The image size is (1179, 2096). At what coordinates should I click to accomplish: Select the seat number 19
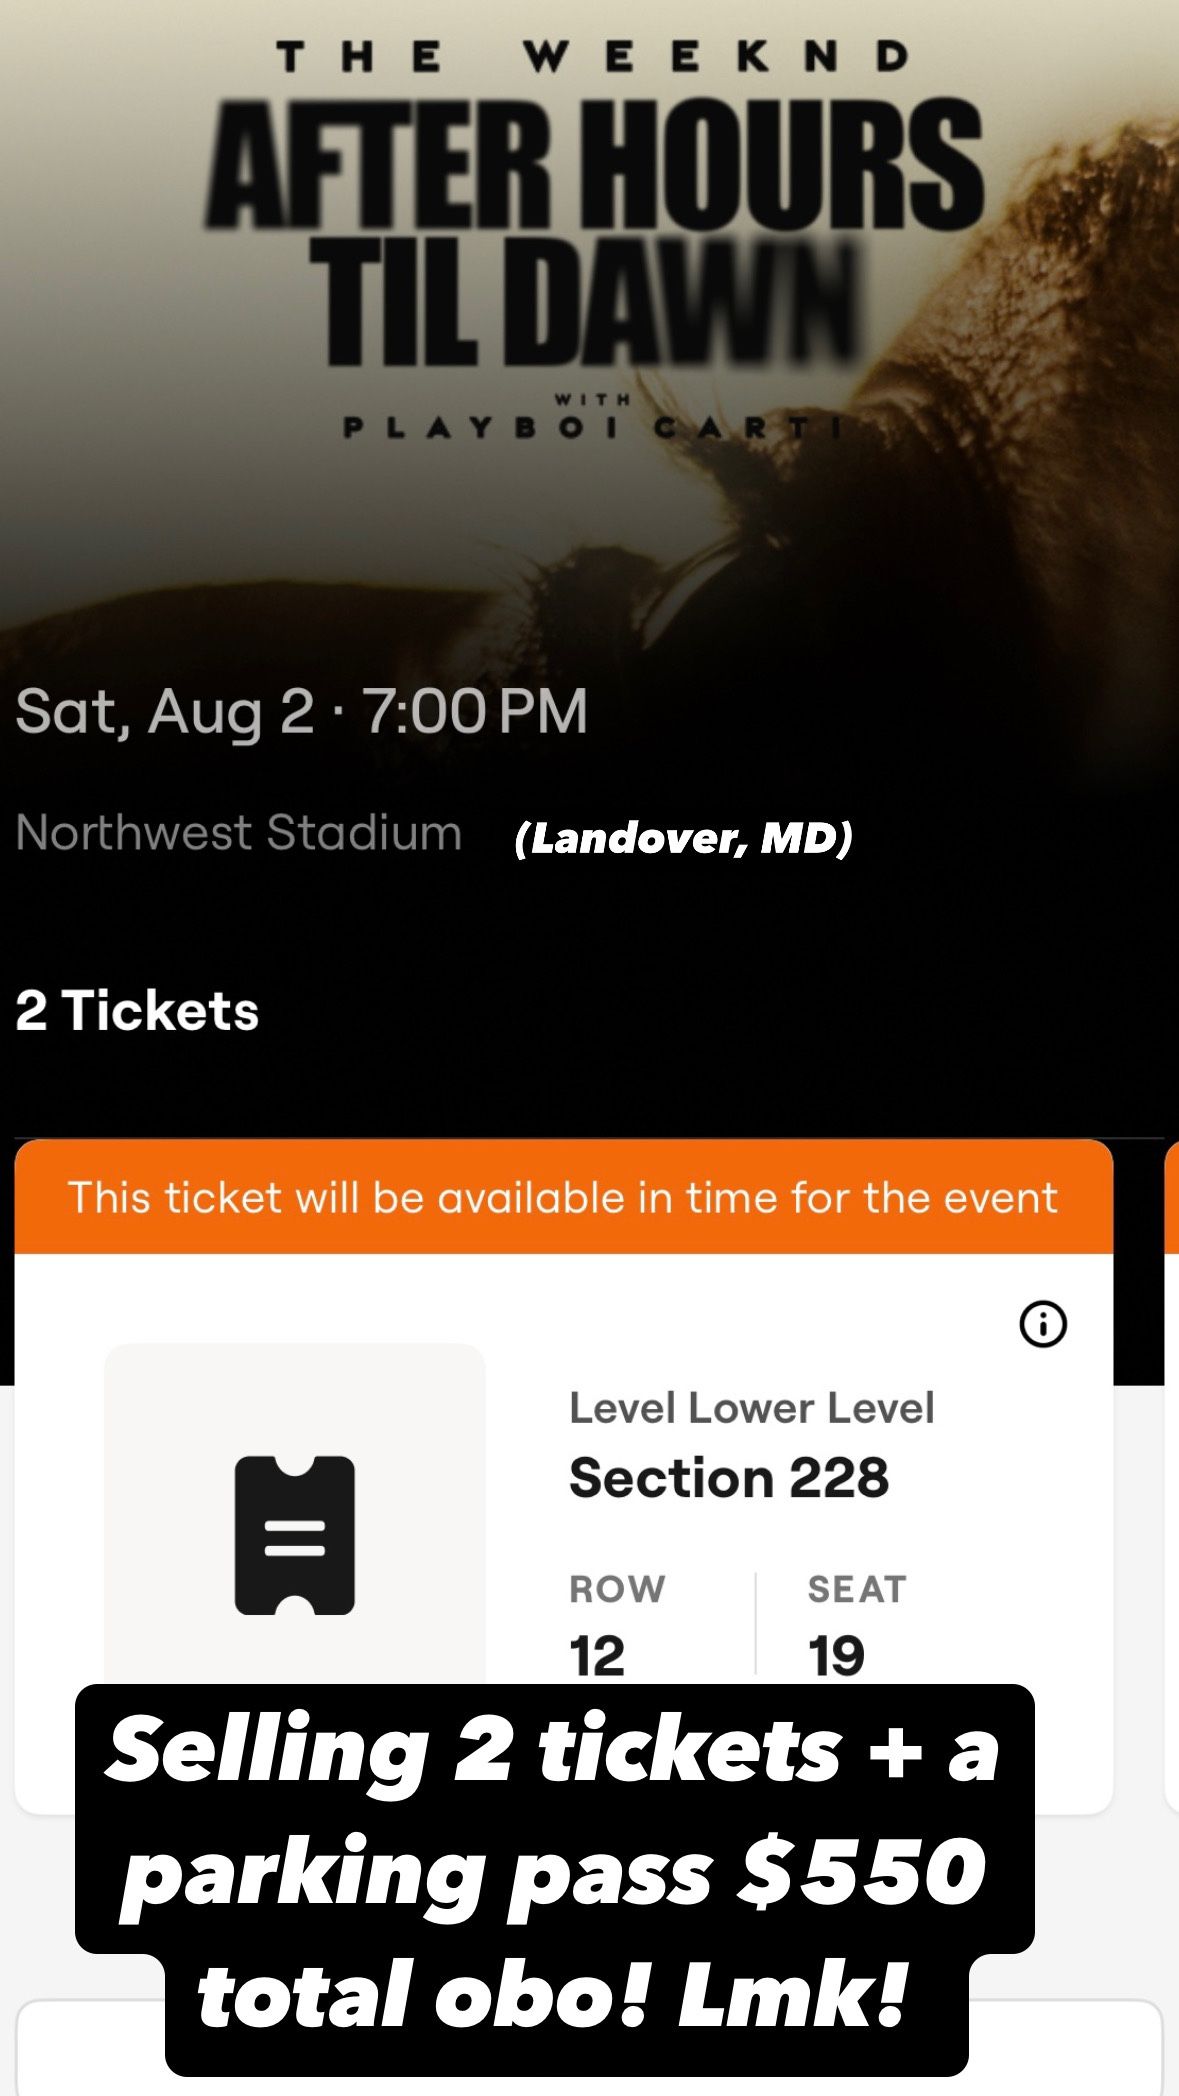(836, 1656)
